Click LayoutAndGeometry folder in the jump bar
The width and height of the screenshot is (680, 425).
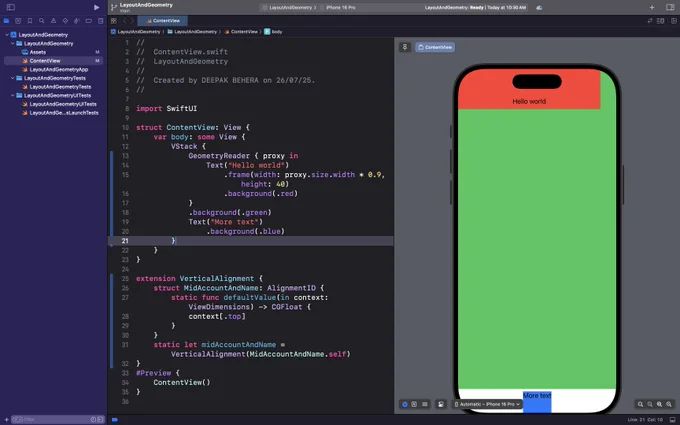click(192, 32)
